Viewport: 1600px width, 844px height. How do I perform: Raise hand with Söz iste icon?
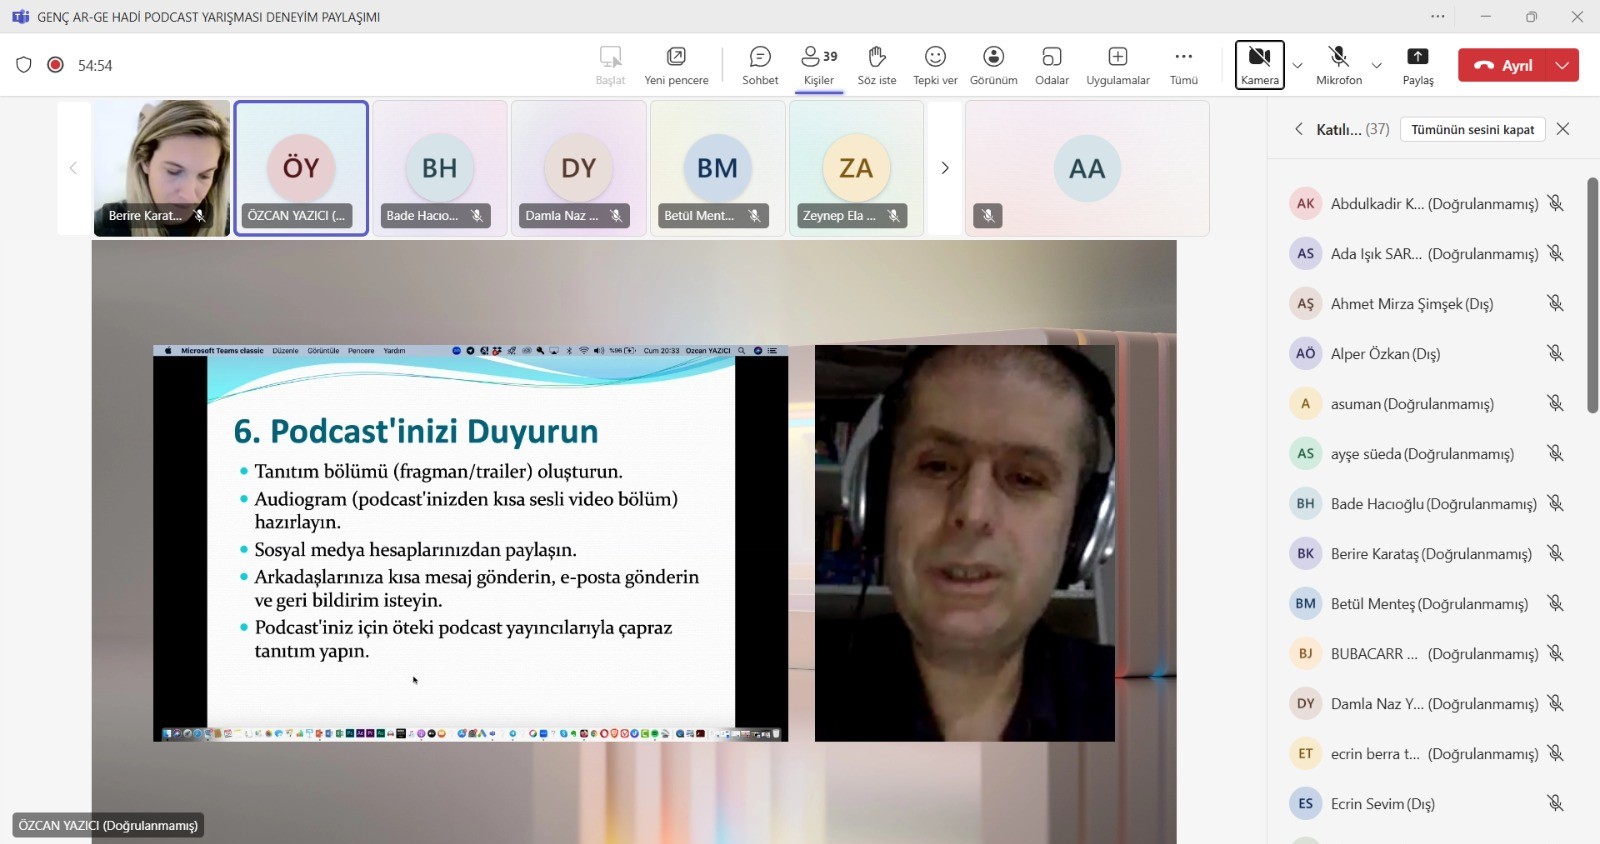pos(876,65)
